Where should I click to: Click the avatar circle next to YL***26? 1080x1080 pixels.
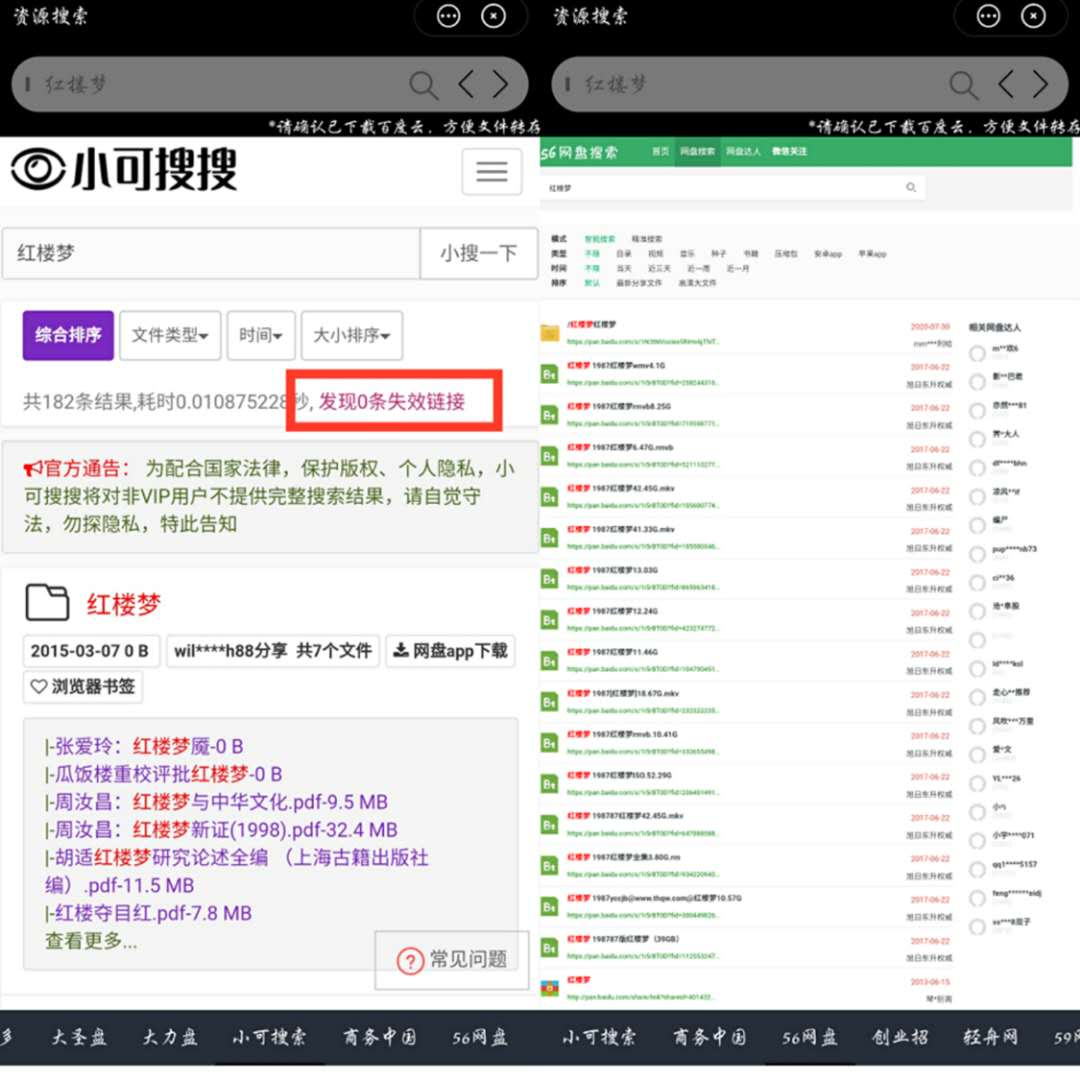point(977,783)
